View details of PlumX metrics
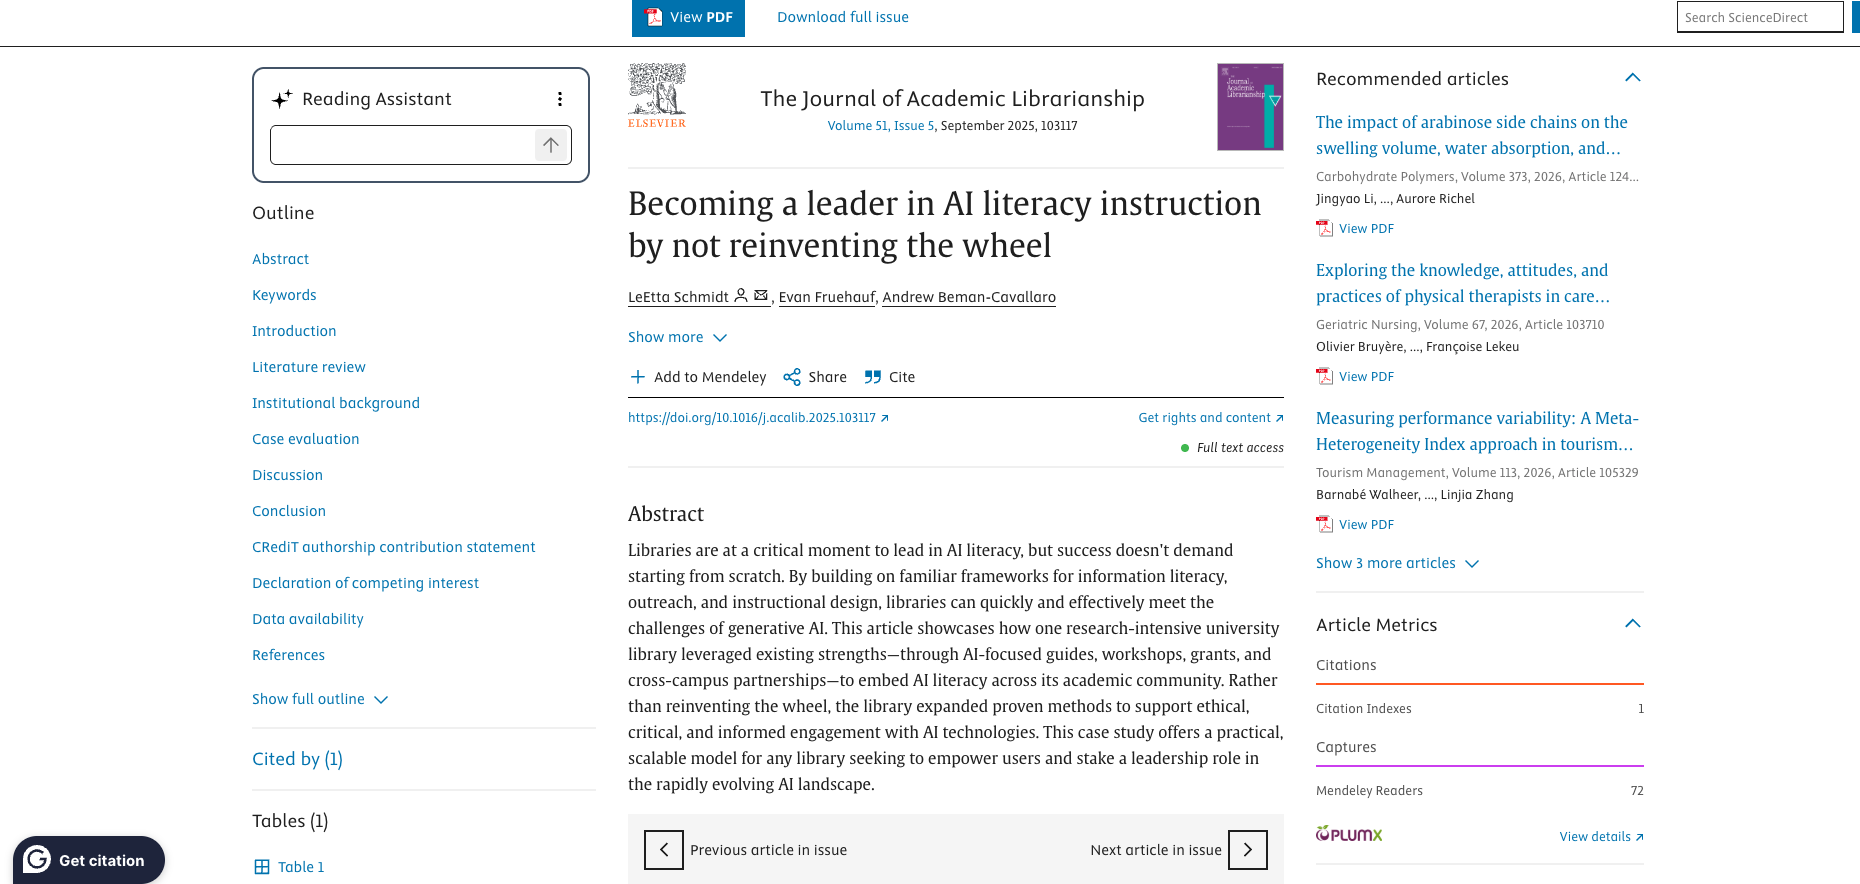The width and height of the screenshot is (1860, 884). click(1601, 837)
